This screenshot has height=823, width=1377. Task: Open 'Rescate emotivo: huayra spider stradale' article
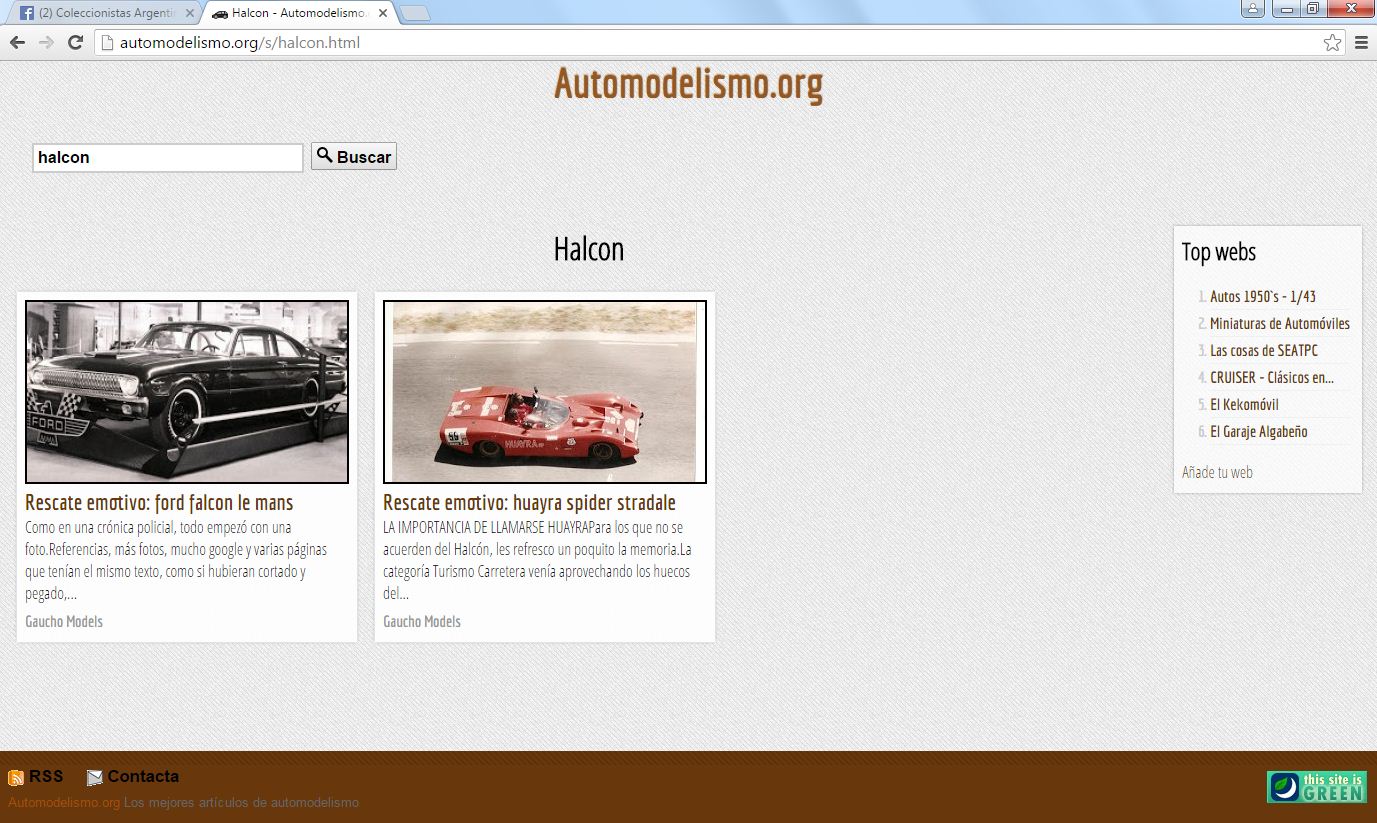click(x=529, y=502)
